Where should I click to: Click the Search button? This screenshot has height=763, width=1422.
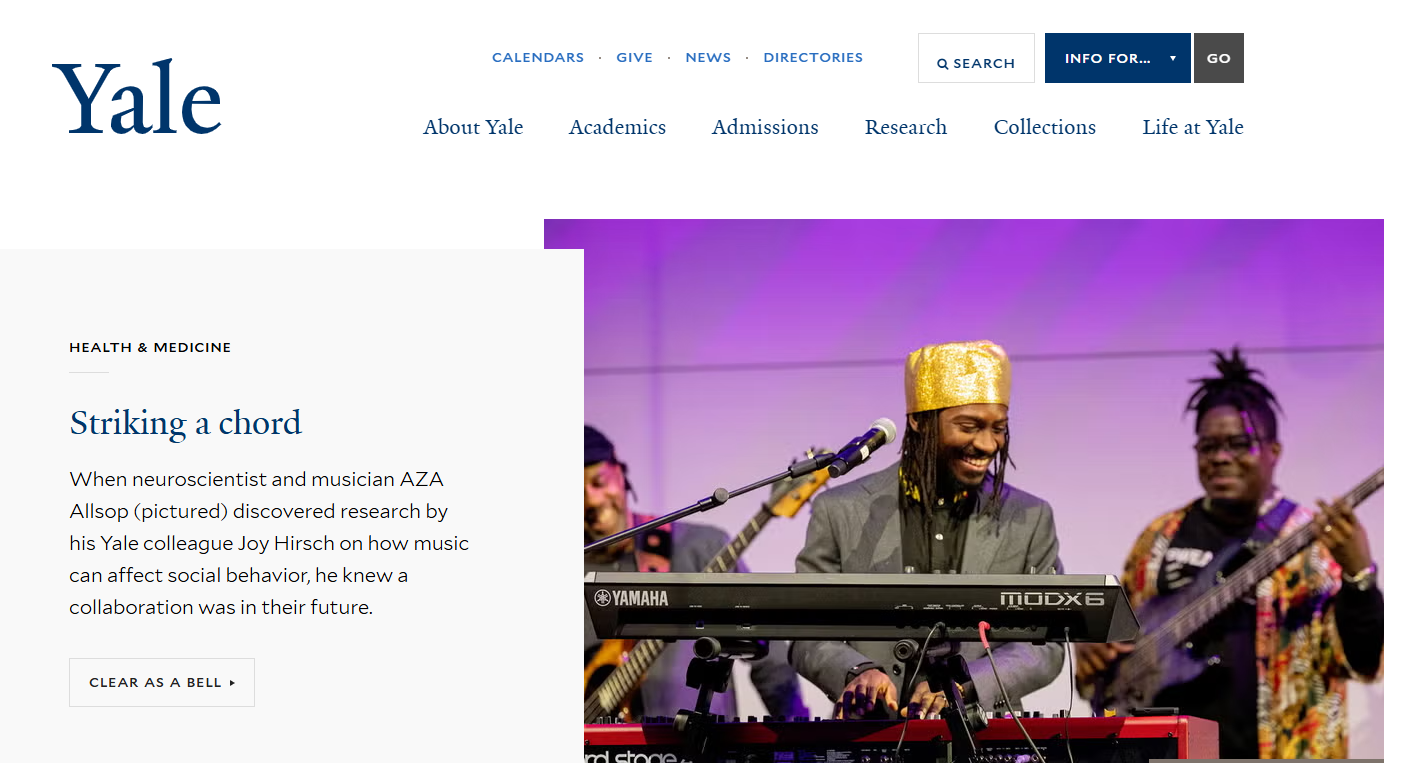tap(976, 58)
